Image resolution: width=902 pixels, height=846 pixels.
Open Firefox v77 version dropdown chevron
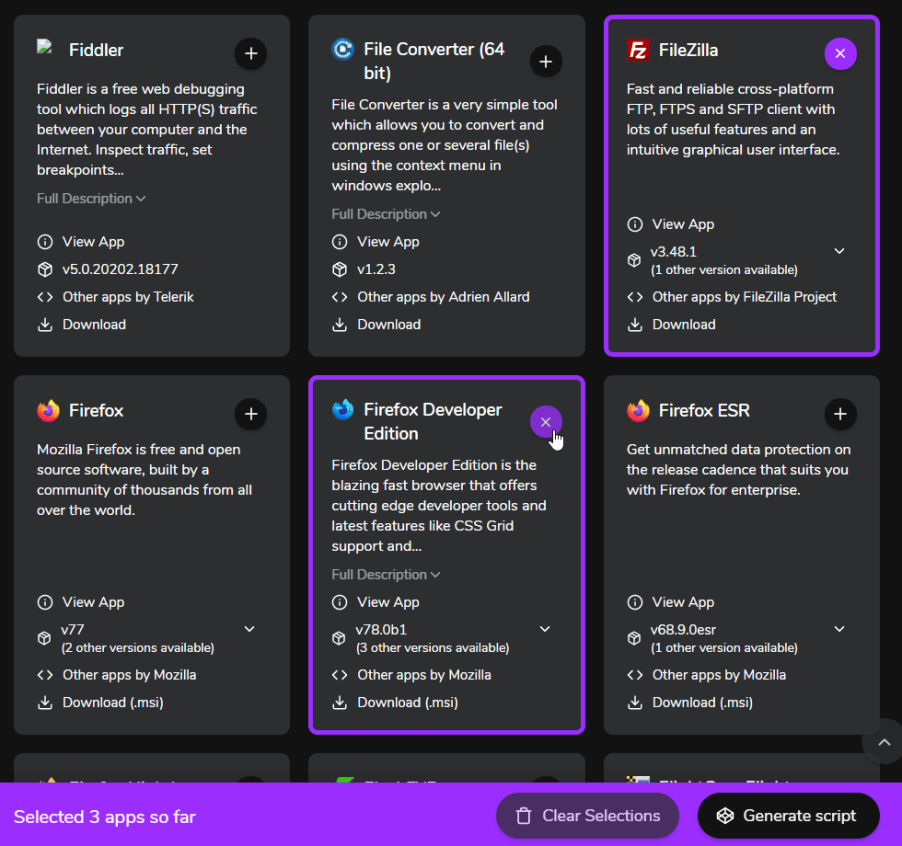250,629
